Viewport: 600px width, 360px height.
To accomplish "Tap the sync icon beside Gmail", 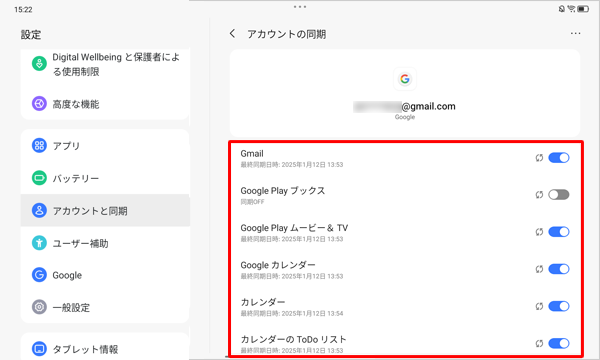I will coord(539,158).
